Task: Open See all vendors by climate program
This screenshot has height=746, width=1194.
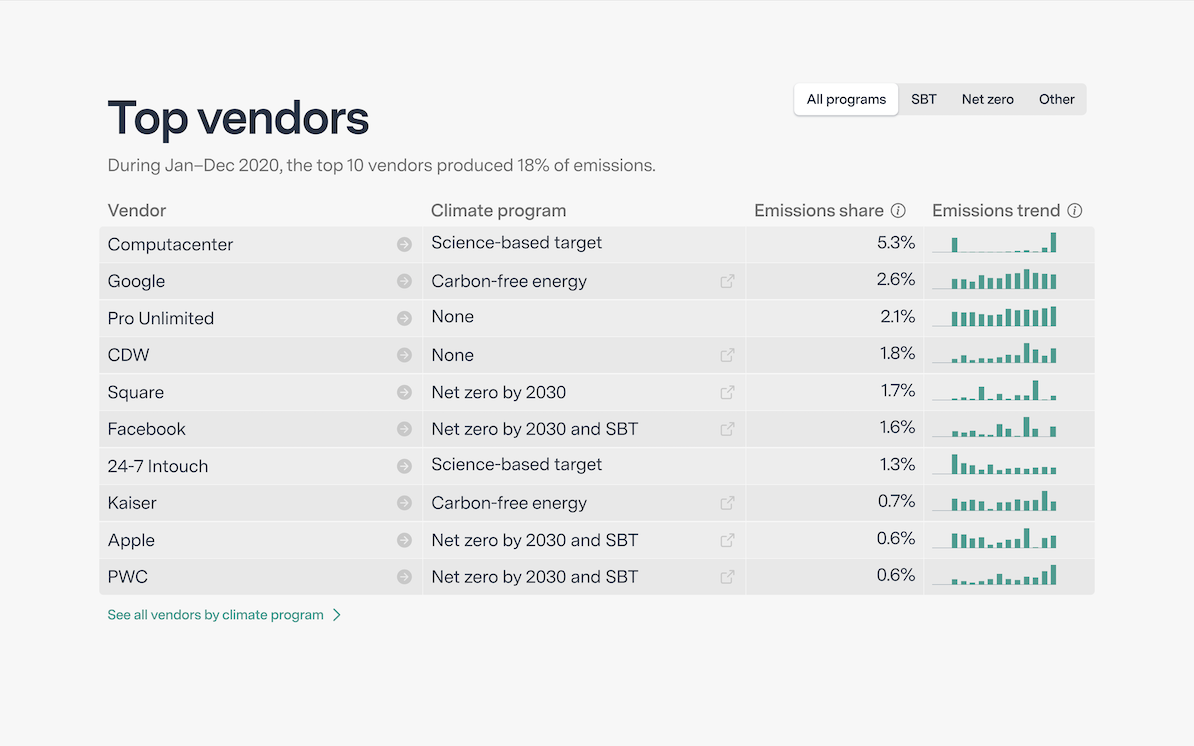Action: click(x=215, y=615)
